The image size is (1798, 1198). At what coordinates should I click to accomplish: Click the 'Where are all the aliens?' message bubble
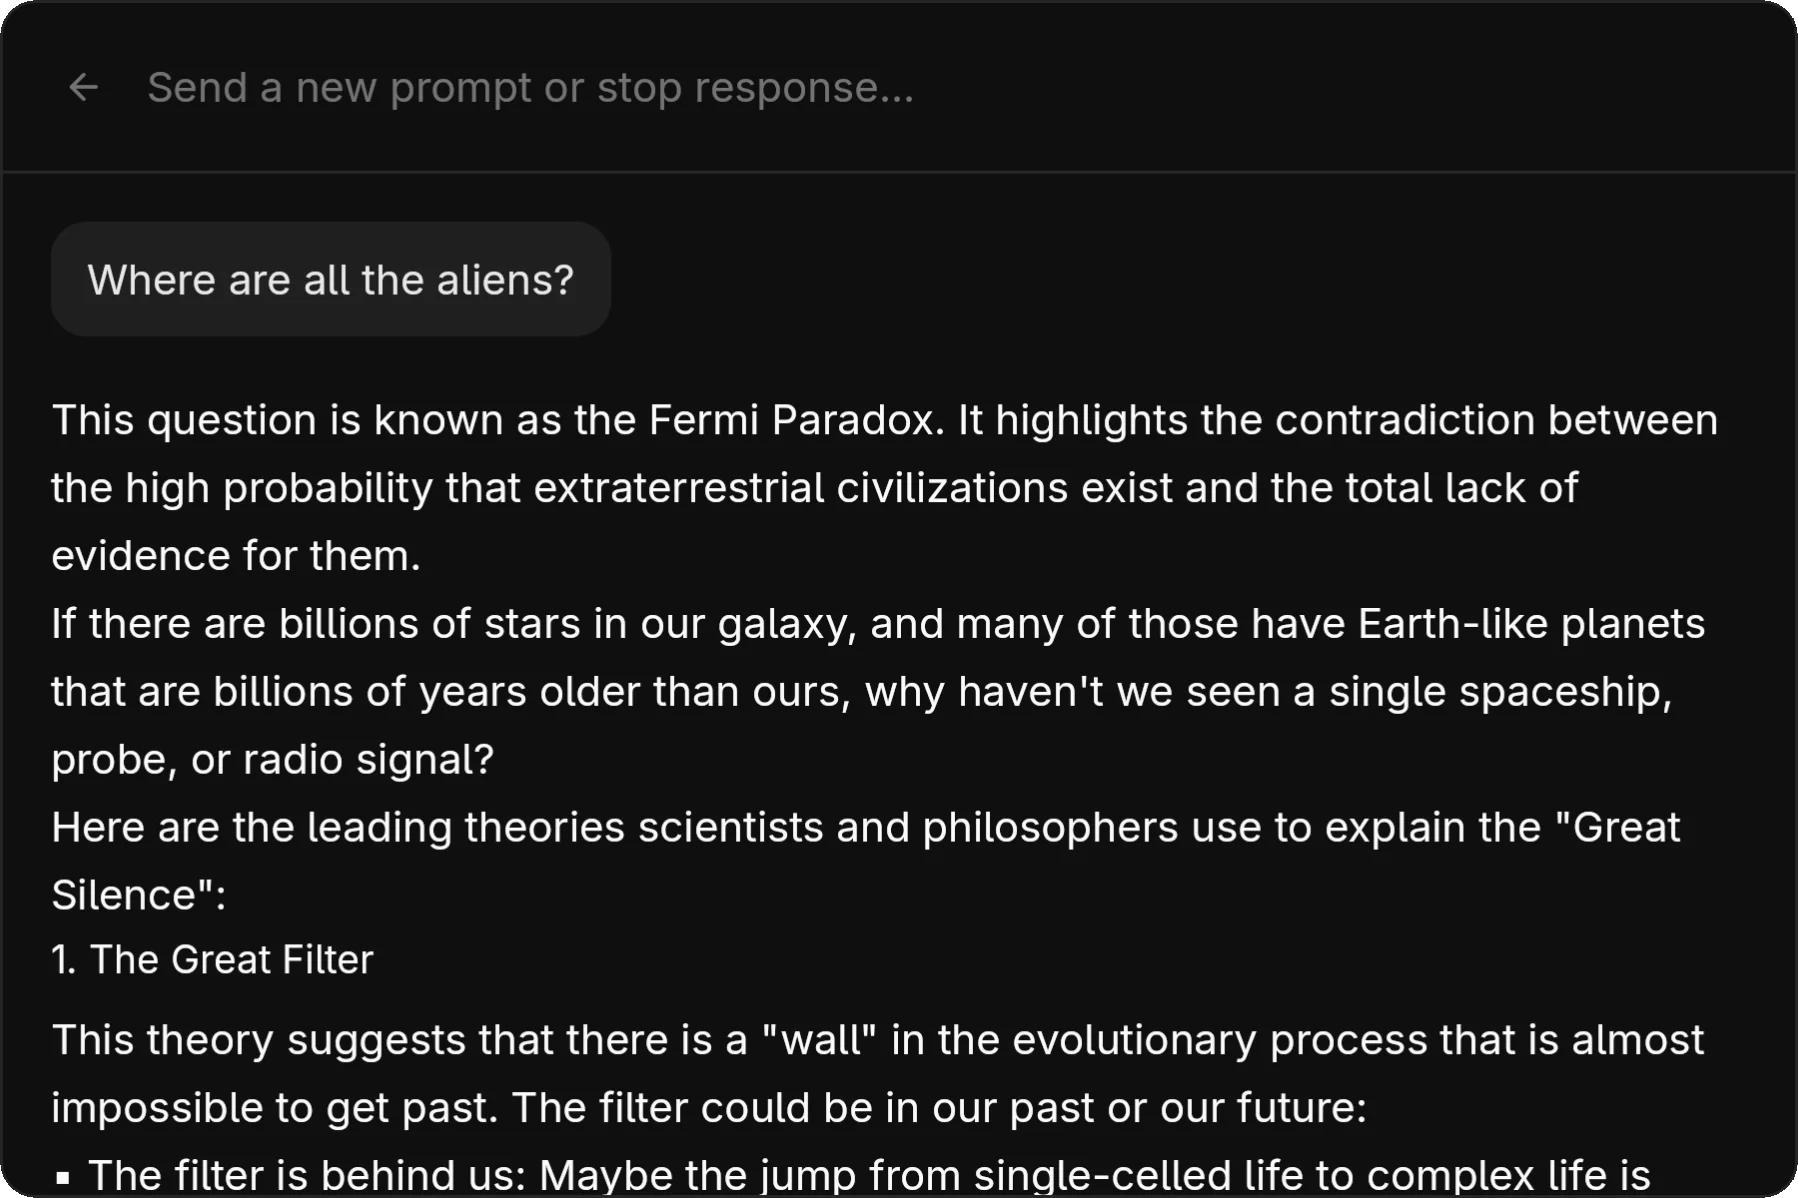click(x=330, y=280)
